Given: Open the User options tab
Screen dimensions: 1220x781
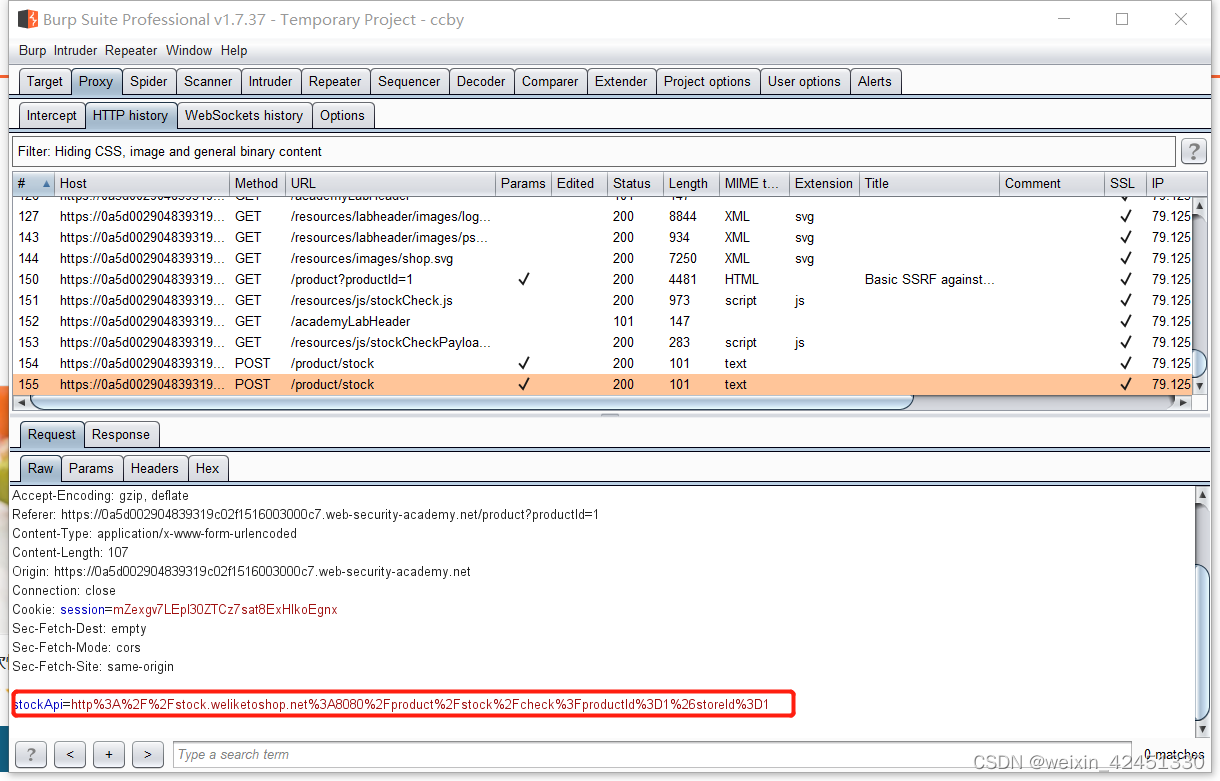Looking at the screenshot, I should tap(804, 81).
